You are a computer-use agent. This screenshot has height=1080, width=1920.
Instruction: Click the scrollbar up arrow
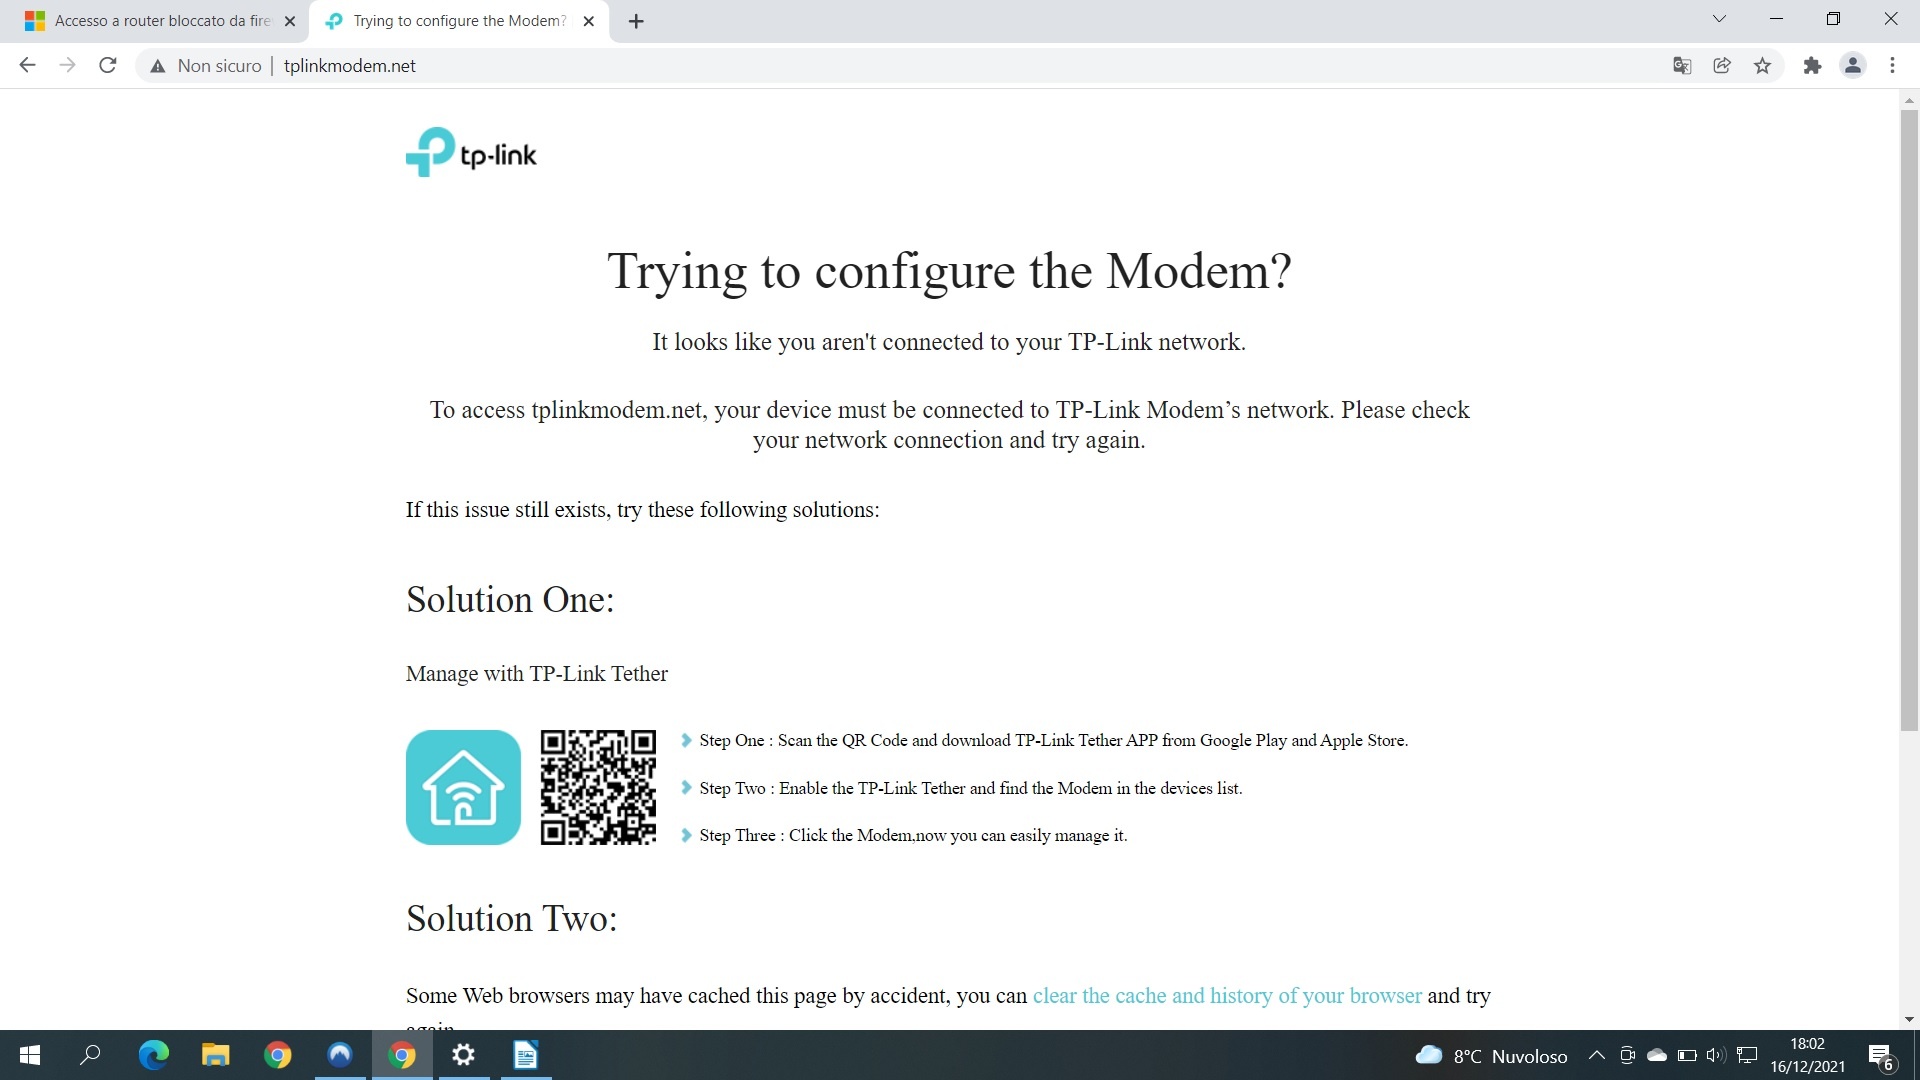click(1909, 100)
